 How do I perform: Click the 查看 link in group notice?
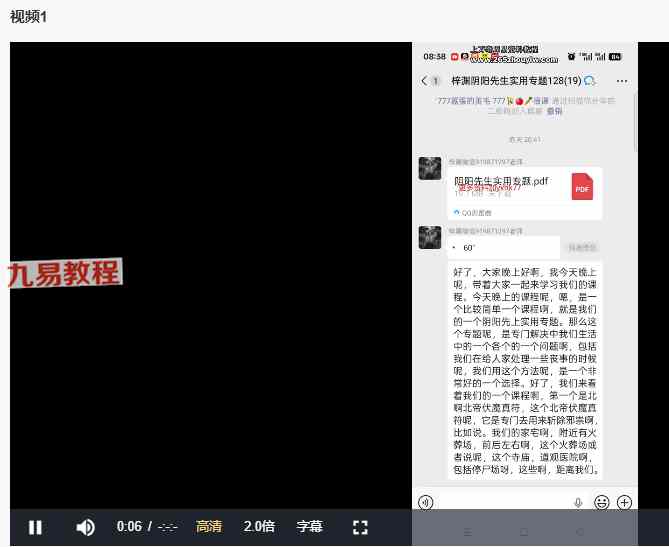[x=554, y=111]
